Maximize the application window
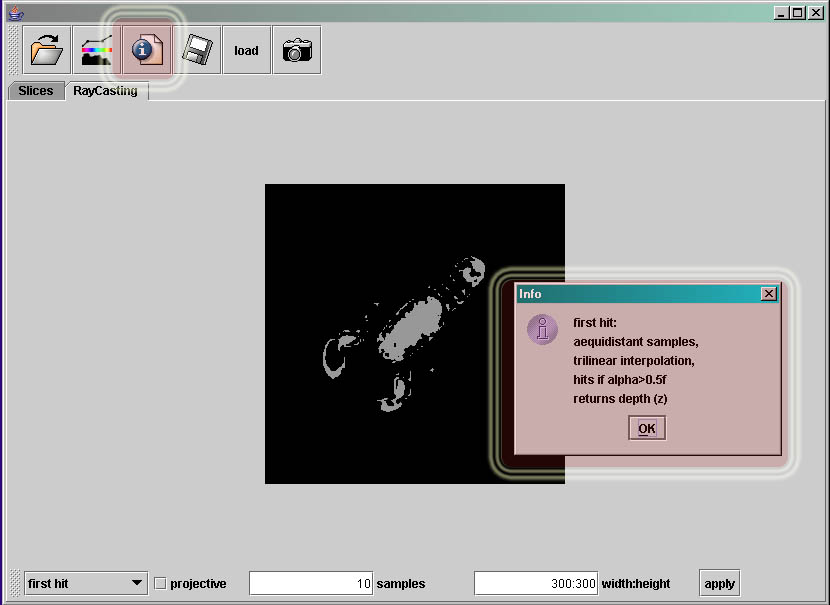This screenshot has height=605, width=830. pos(797,13)
